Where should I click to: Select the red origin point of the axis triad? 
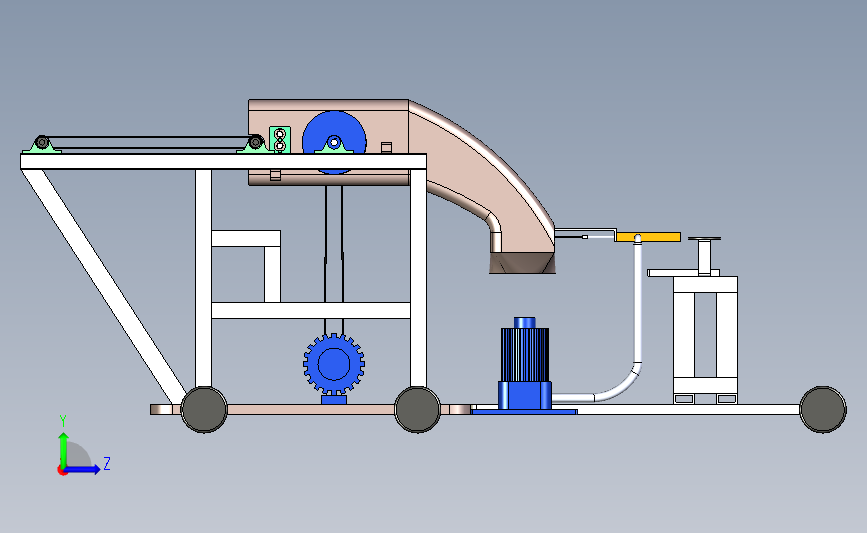pos(62,471)
